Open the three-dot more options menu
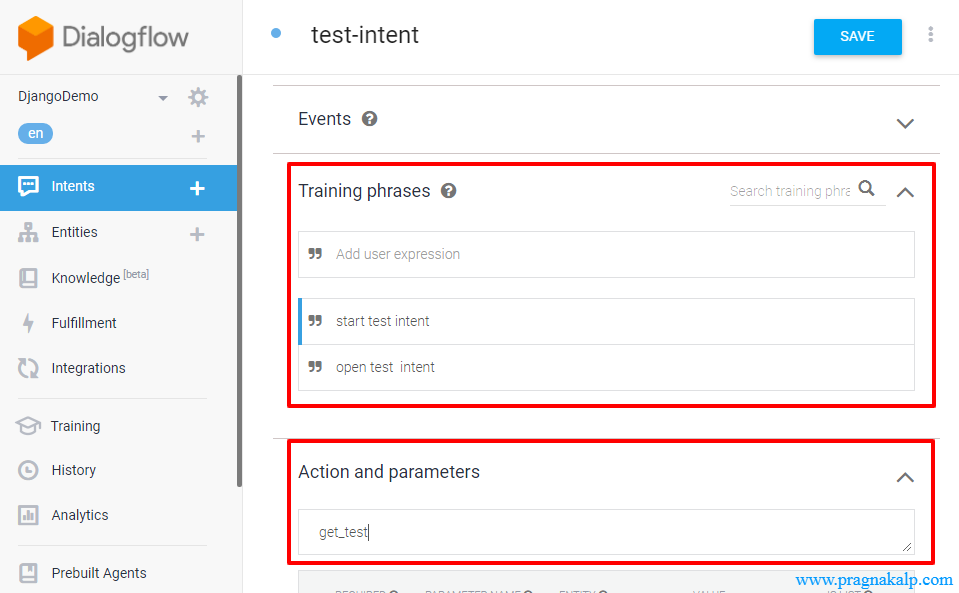The image size is (959, 593). tap(931, 35)
